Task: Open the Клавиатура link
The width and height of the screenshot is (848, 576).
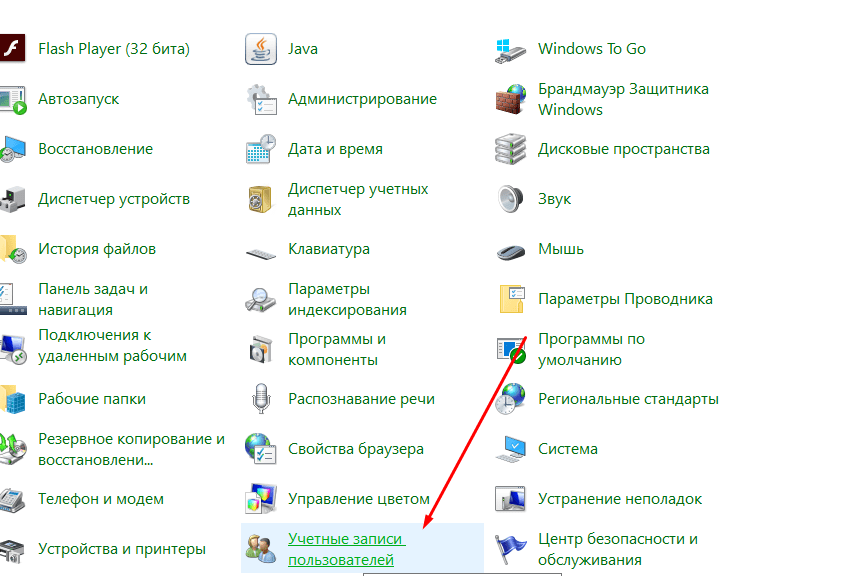Action: (x=329, y=249)
